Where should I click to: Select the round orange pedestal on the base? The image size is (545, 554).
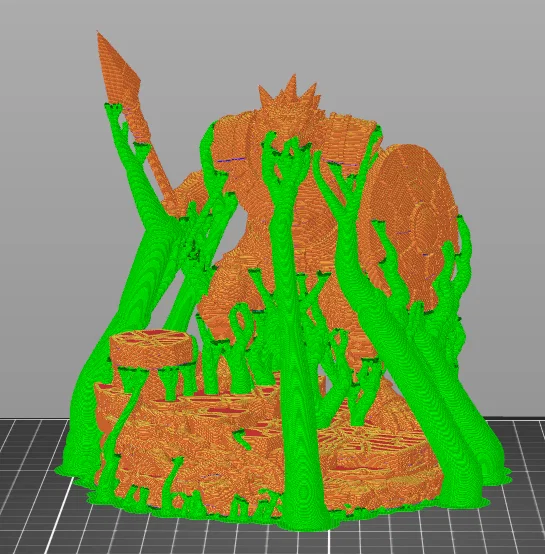152,349
